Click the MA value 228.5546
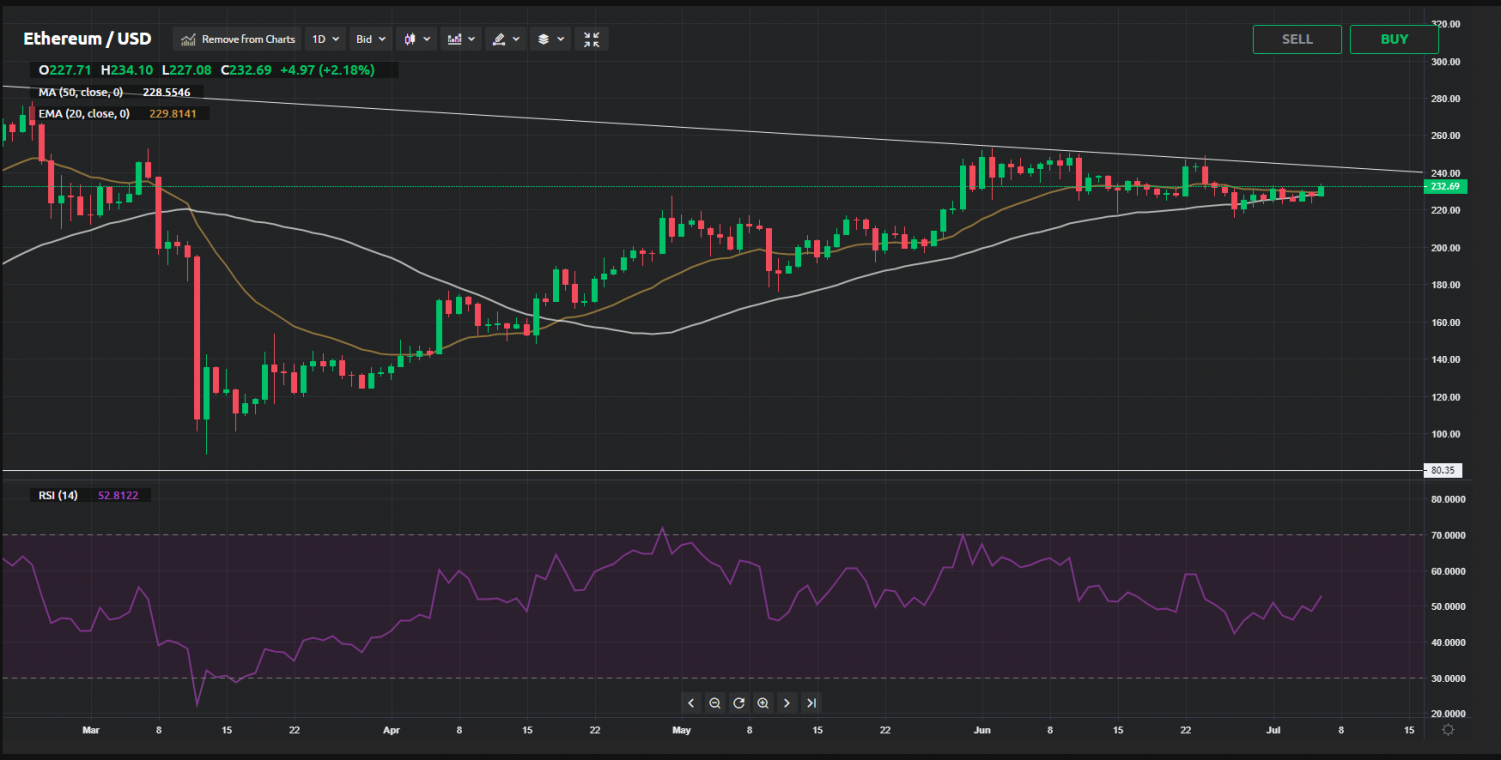Image resolution: width=1501 pixels, height=760 pixels. click(166, 92)
